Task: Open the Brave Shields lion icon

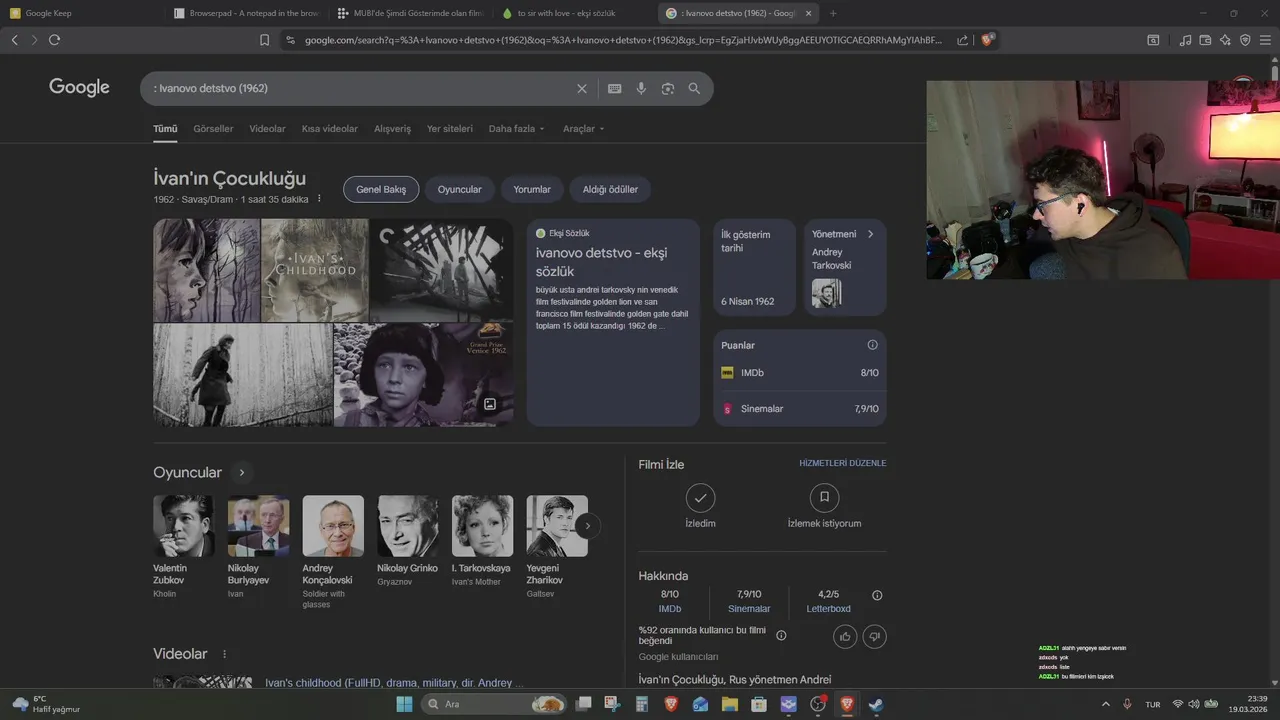Action: point(987,40)
